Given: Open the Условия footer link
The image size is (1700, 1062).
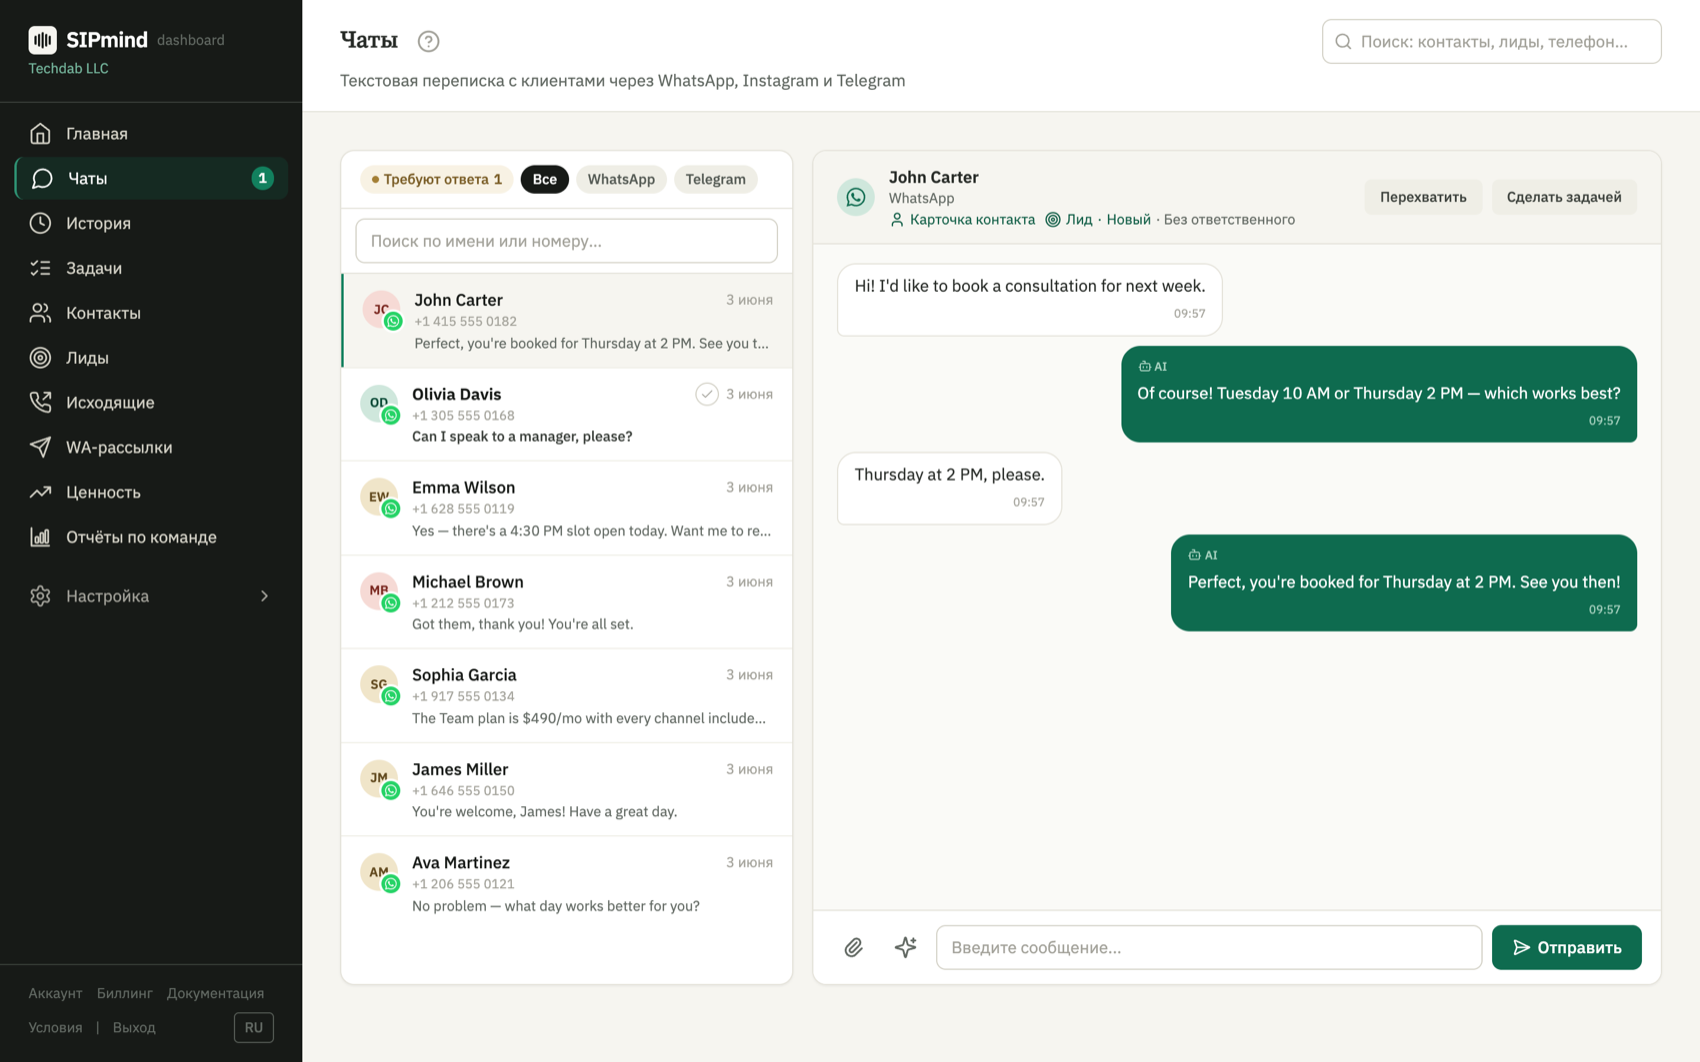Looking at the screenshot, I should point(55,1027).
